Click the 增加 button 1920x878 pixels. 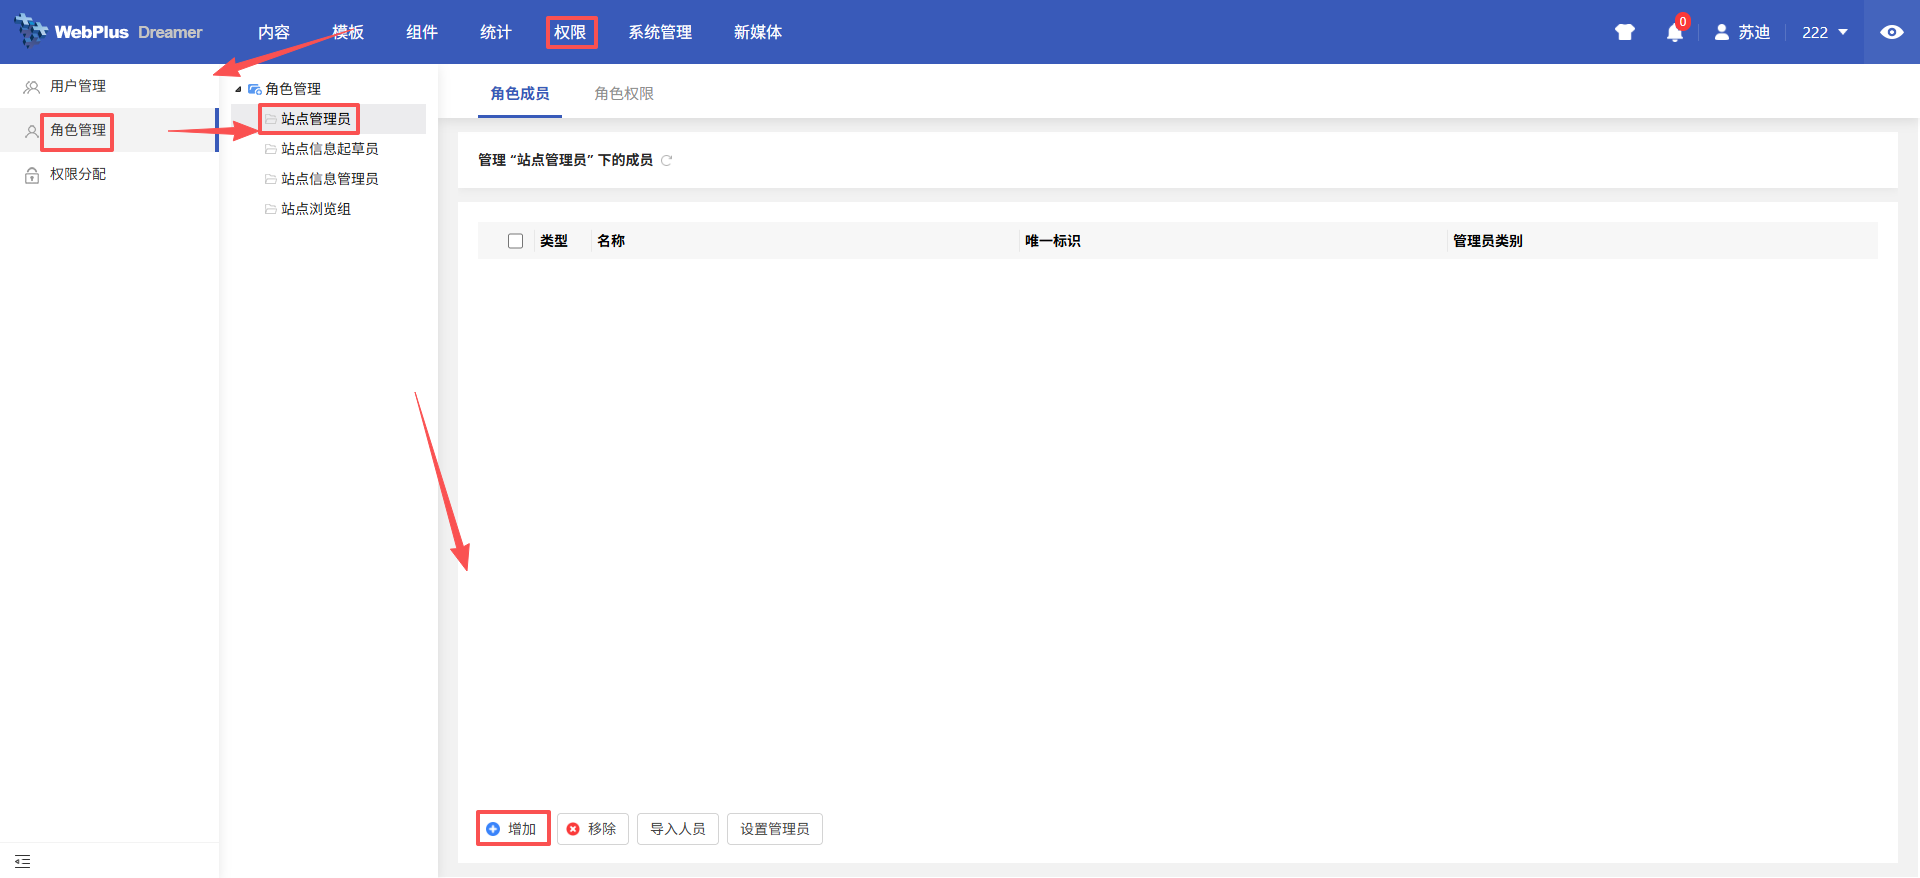(512, 829)
